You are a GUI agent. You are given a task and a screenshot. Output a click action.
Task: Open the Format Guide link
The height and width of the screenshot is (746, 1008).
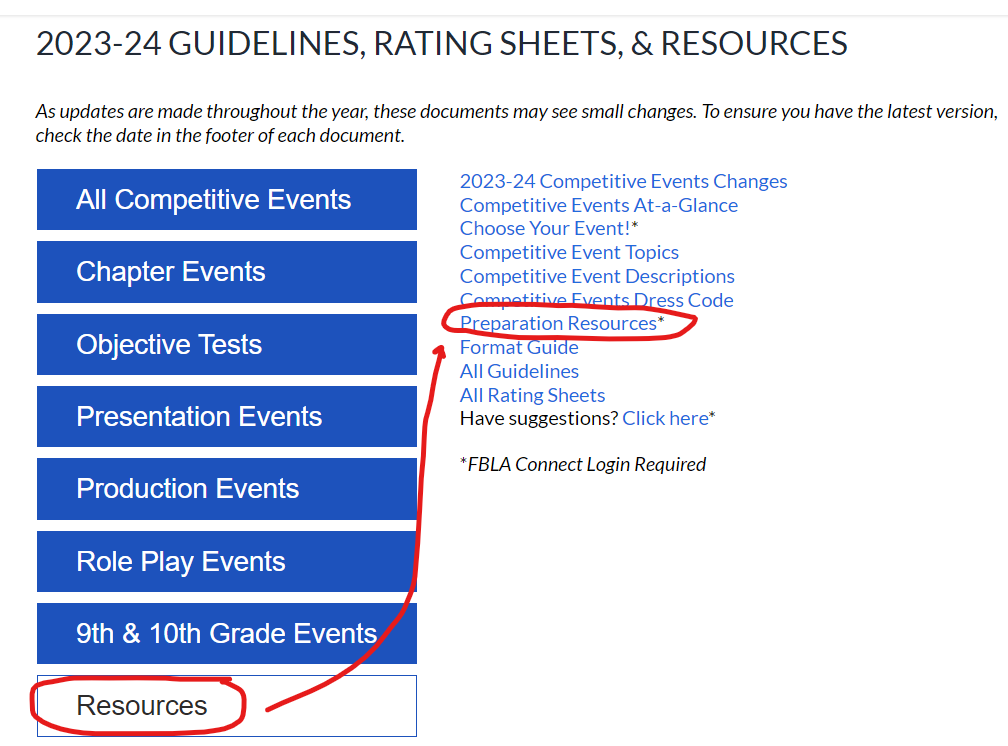(x=519, y=347)
